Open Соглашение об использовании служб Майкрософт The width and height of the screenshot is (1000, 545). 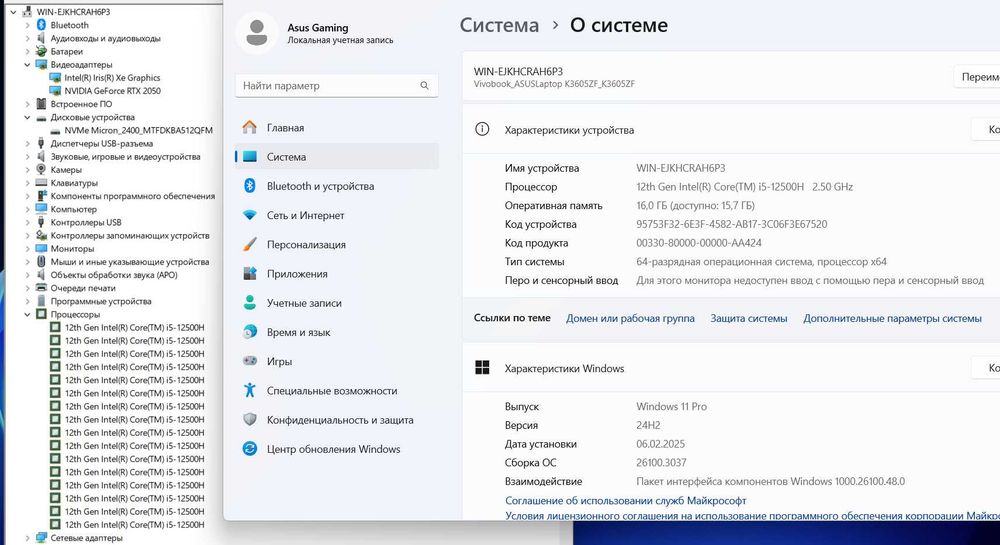(x=626, y=501)
